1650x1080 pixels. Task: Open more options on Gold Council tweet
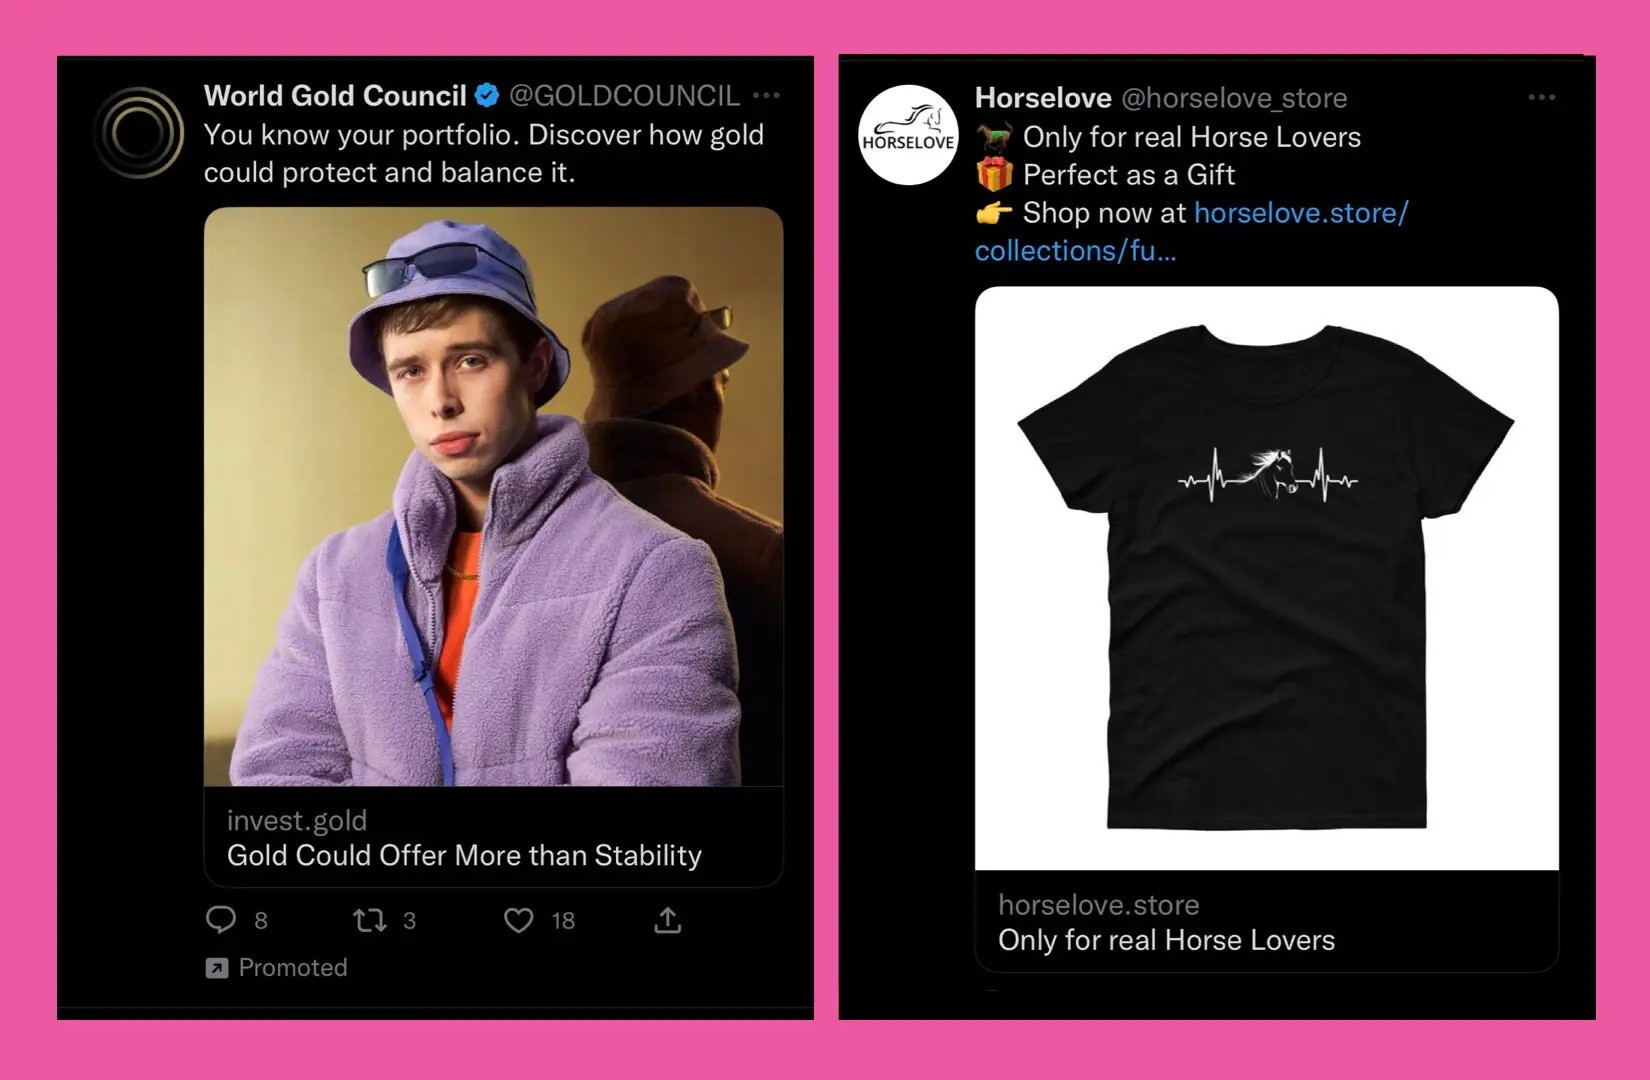(x=766, y=96)
